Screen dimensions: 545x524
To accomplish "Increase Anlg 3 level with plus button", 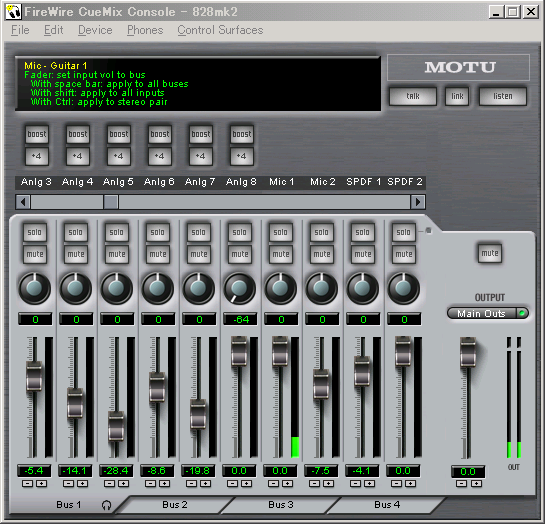I will pos(41,484).
